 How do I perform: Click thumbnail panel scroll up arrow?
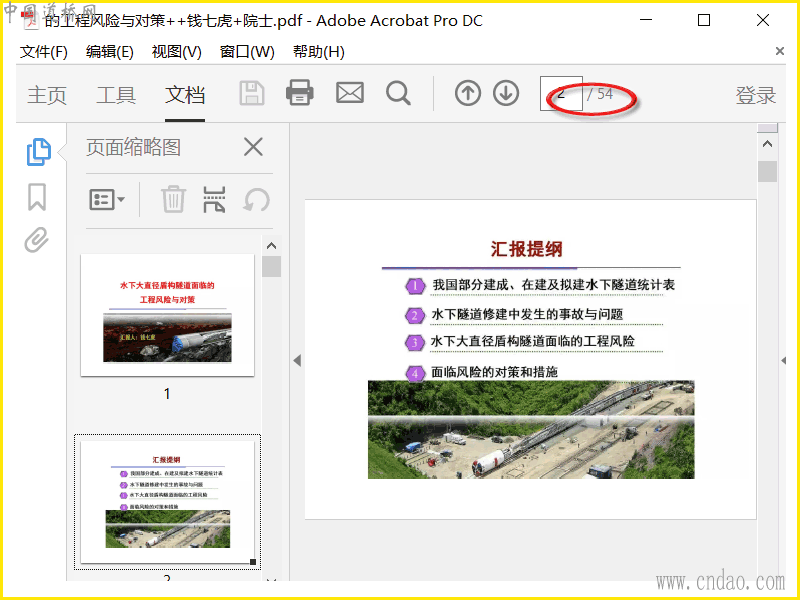coord(271,246)
